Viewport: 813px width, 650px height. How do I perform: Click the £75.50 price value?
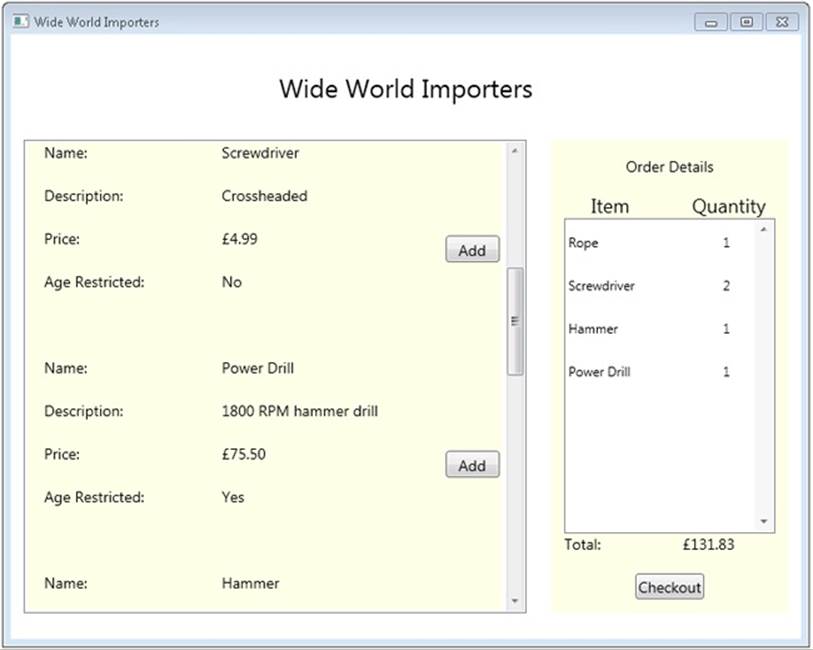(x=244, y=454)
